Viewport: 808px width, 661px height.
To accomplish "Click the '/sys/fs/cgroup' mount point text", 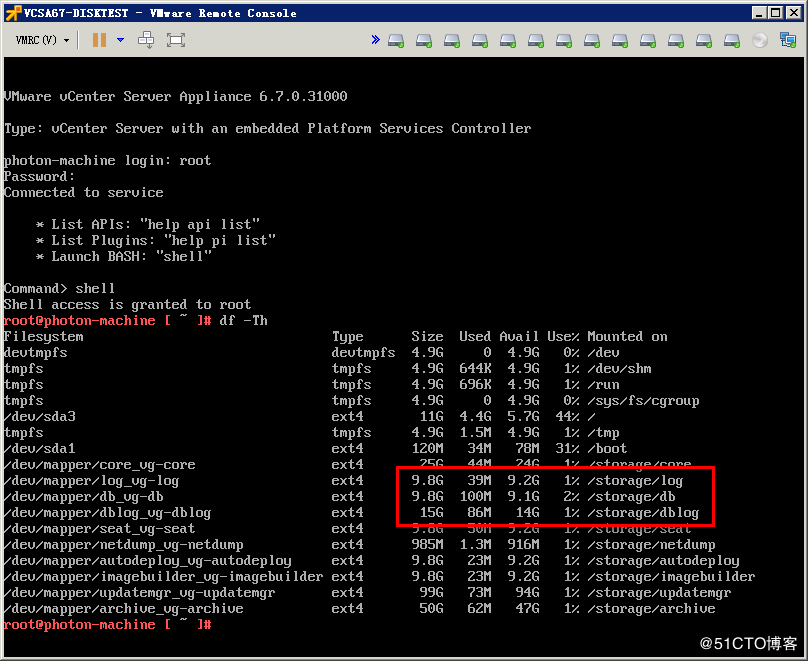I will click(643, 400).
